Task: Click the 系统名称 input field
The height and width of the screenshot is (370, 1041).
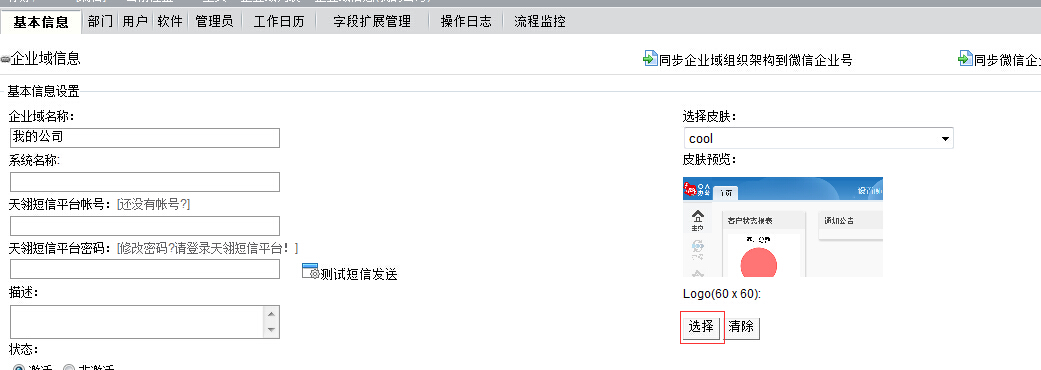Action: pos(145,182)
